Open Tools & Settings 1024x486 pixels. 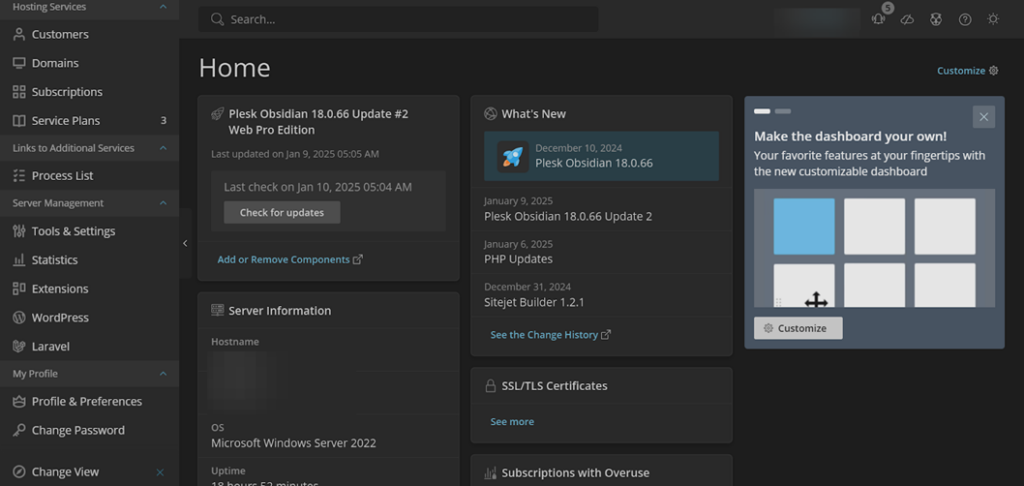(73, 231)
